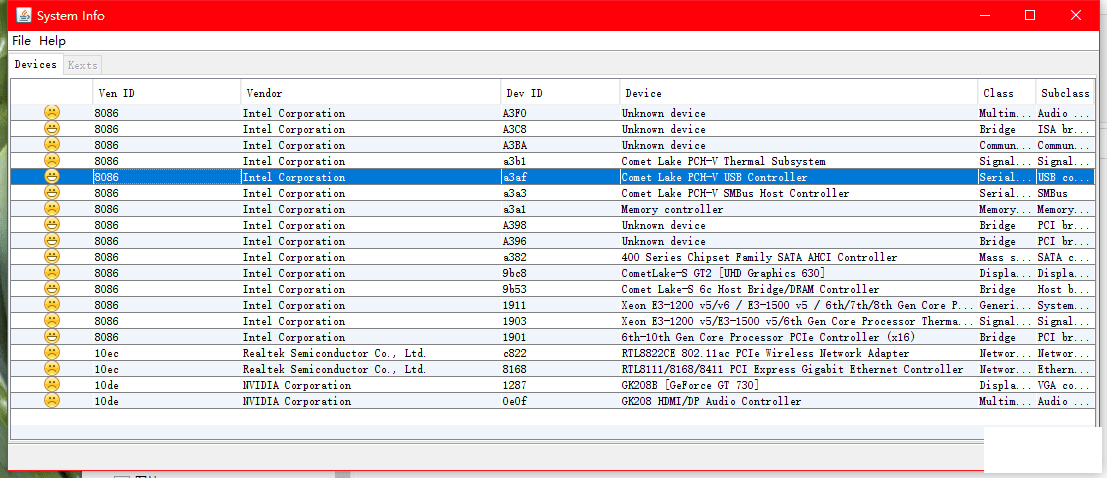This screenshot has height=478, width=1107.
Task: Click the smiley icon for the SATA AHCI Controller row
Action: coord(52,257)
